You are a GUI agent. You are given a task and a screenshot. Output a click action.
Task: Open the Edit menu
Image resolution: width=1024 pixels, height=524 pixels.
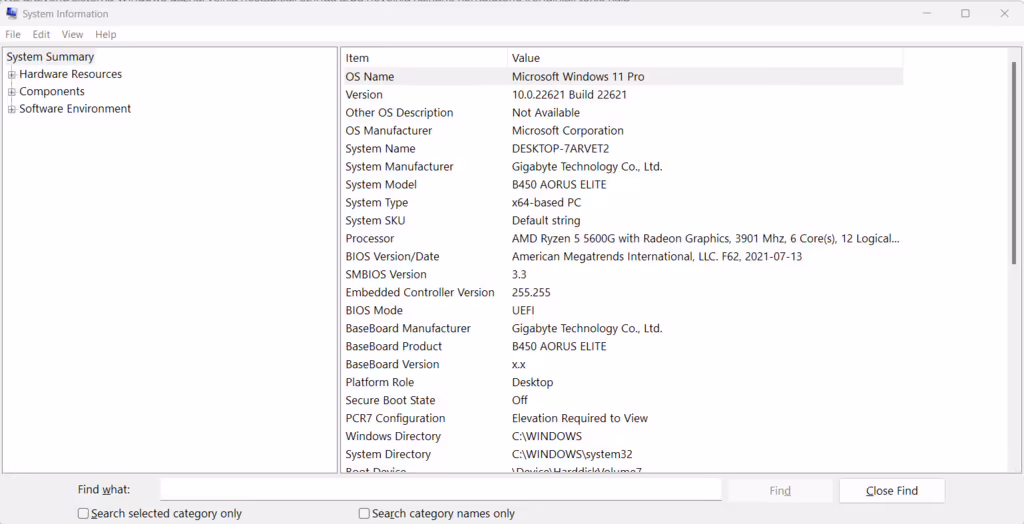[41, 35]
